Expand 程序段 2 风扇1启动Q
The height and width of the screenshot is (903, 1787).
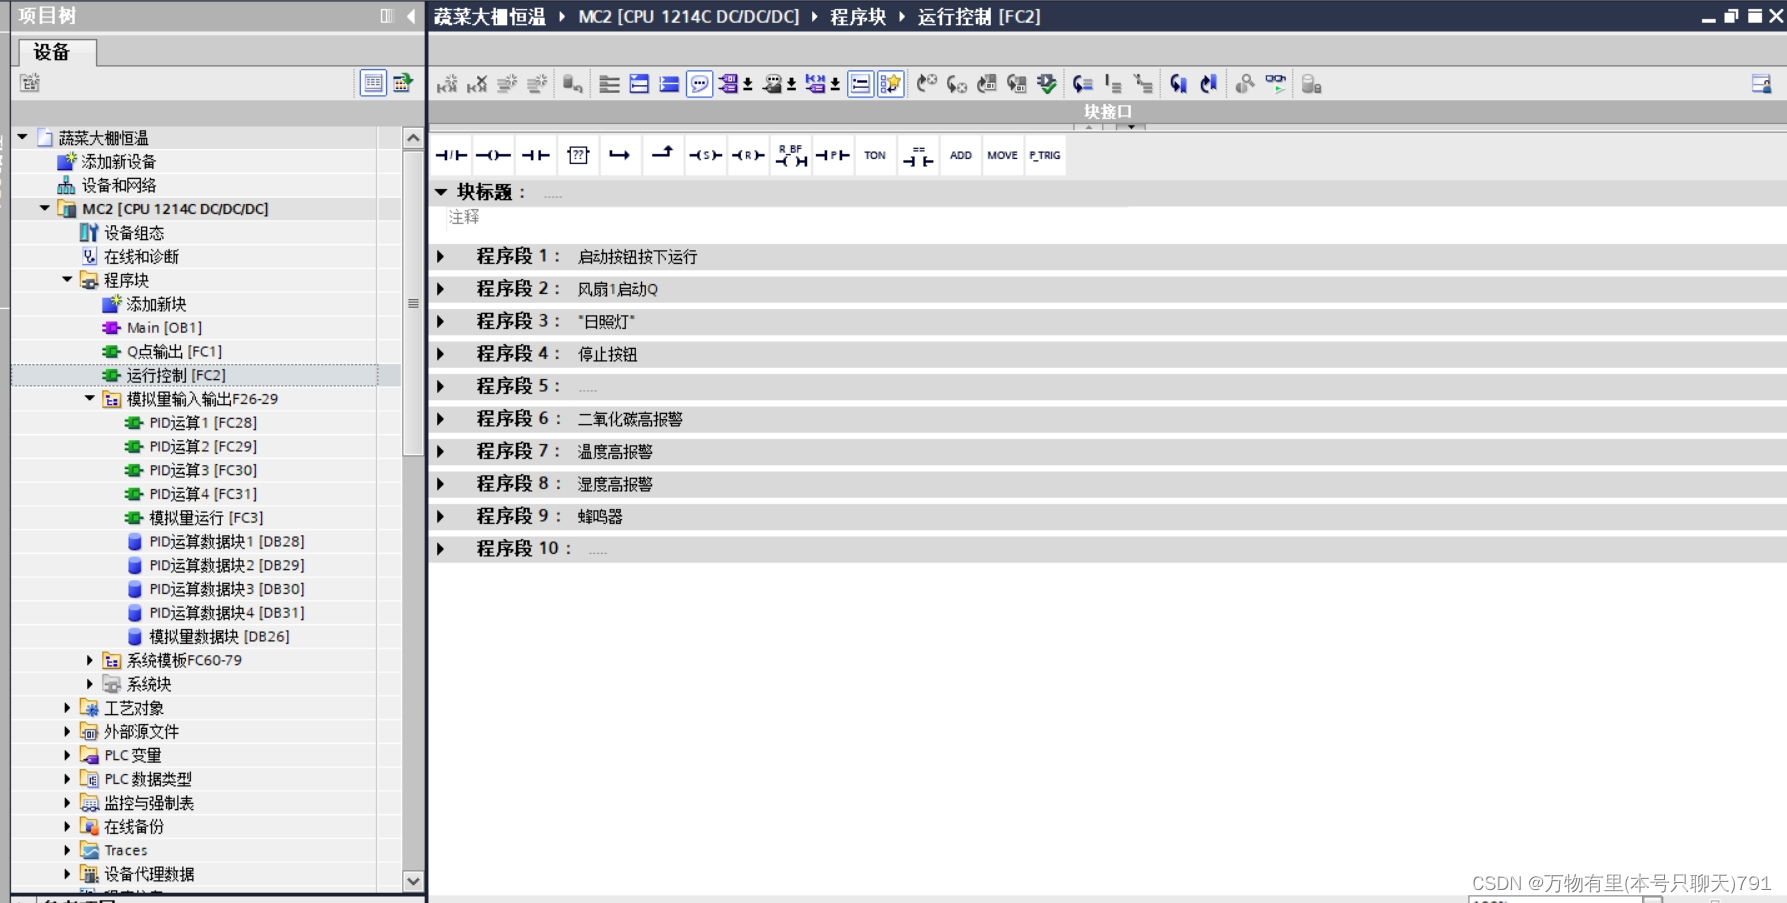click(440, 289)
